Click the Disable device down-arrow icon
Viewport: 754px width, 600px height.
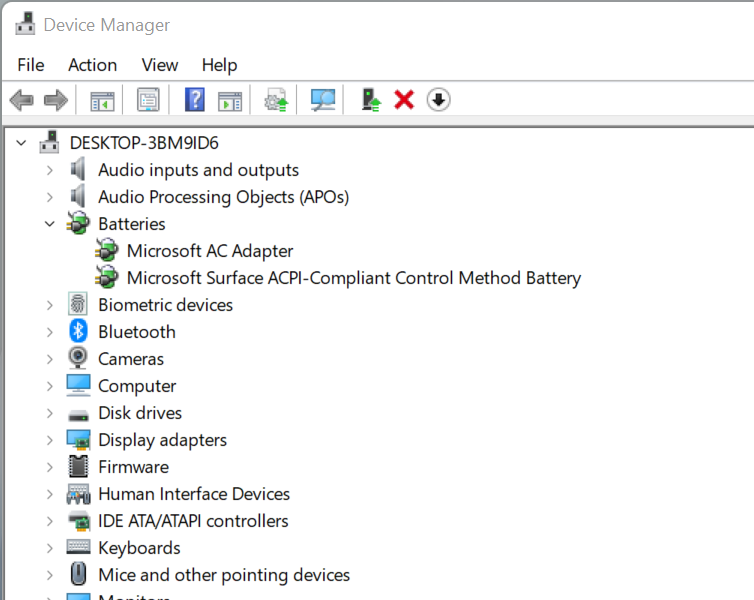click(438, 100)
